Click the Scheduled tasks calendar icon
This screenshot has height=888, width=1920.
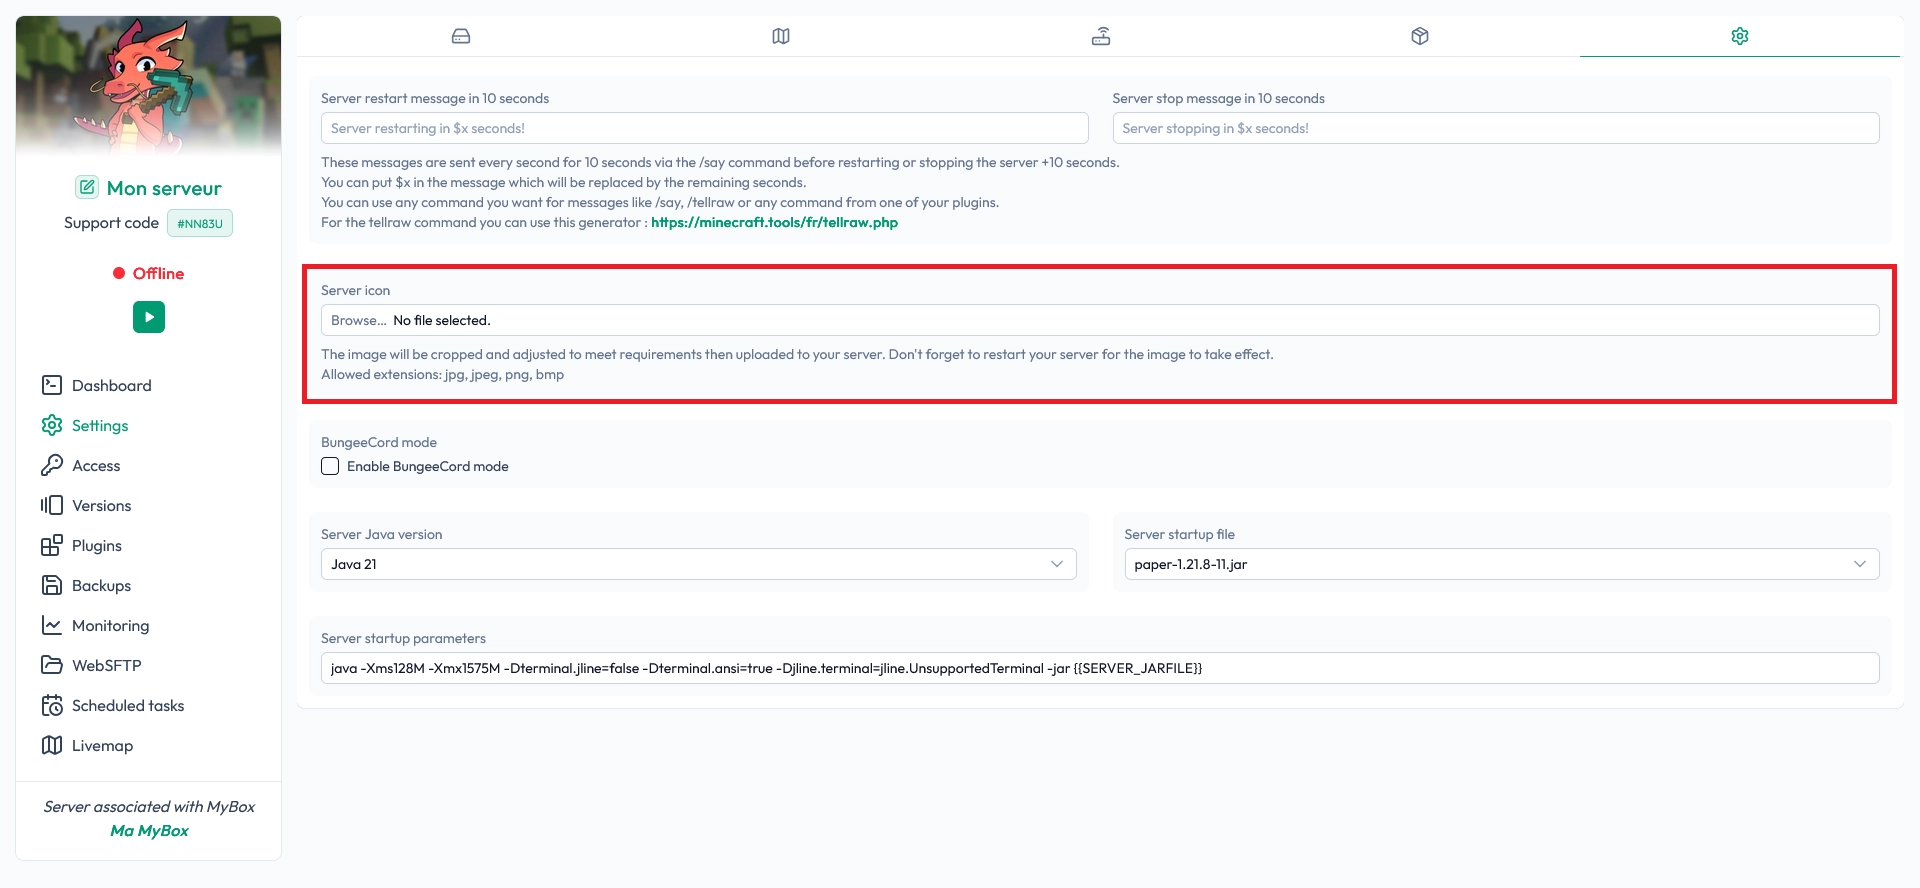tap(52, 705)
